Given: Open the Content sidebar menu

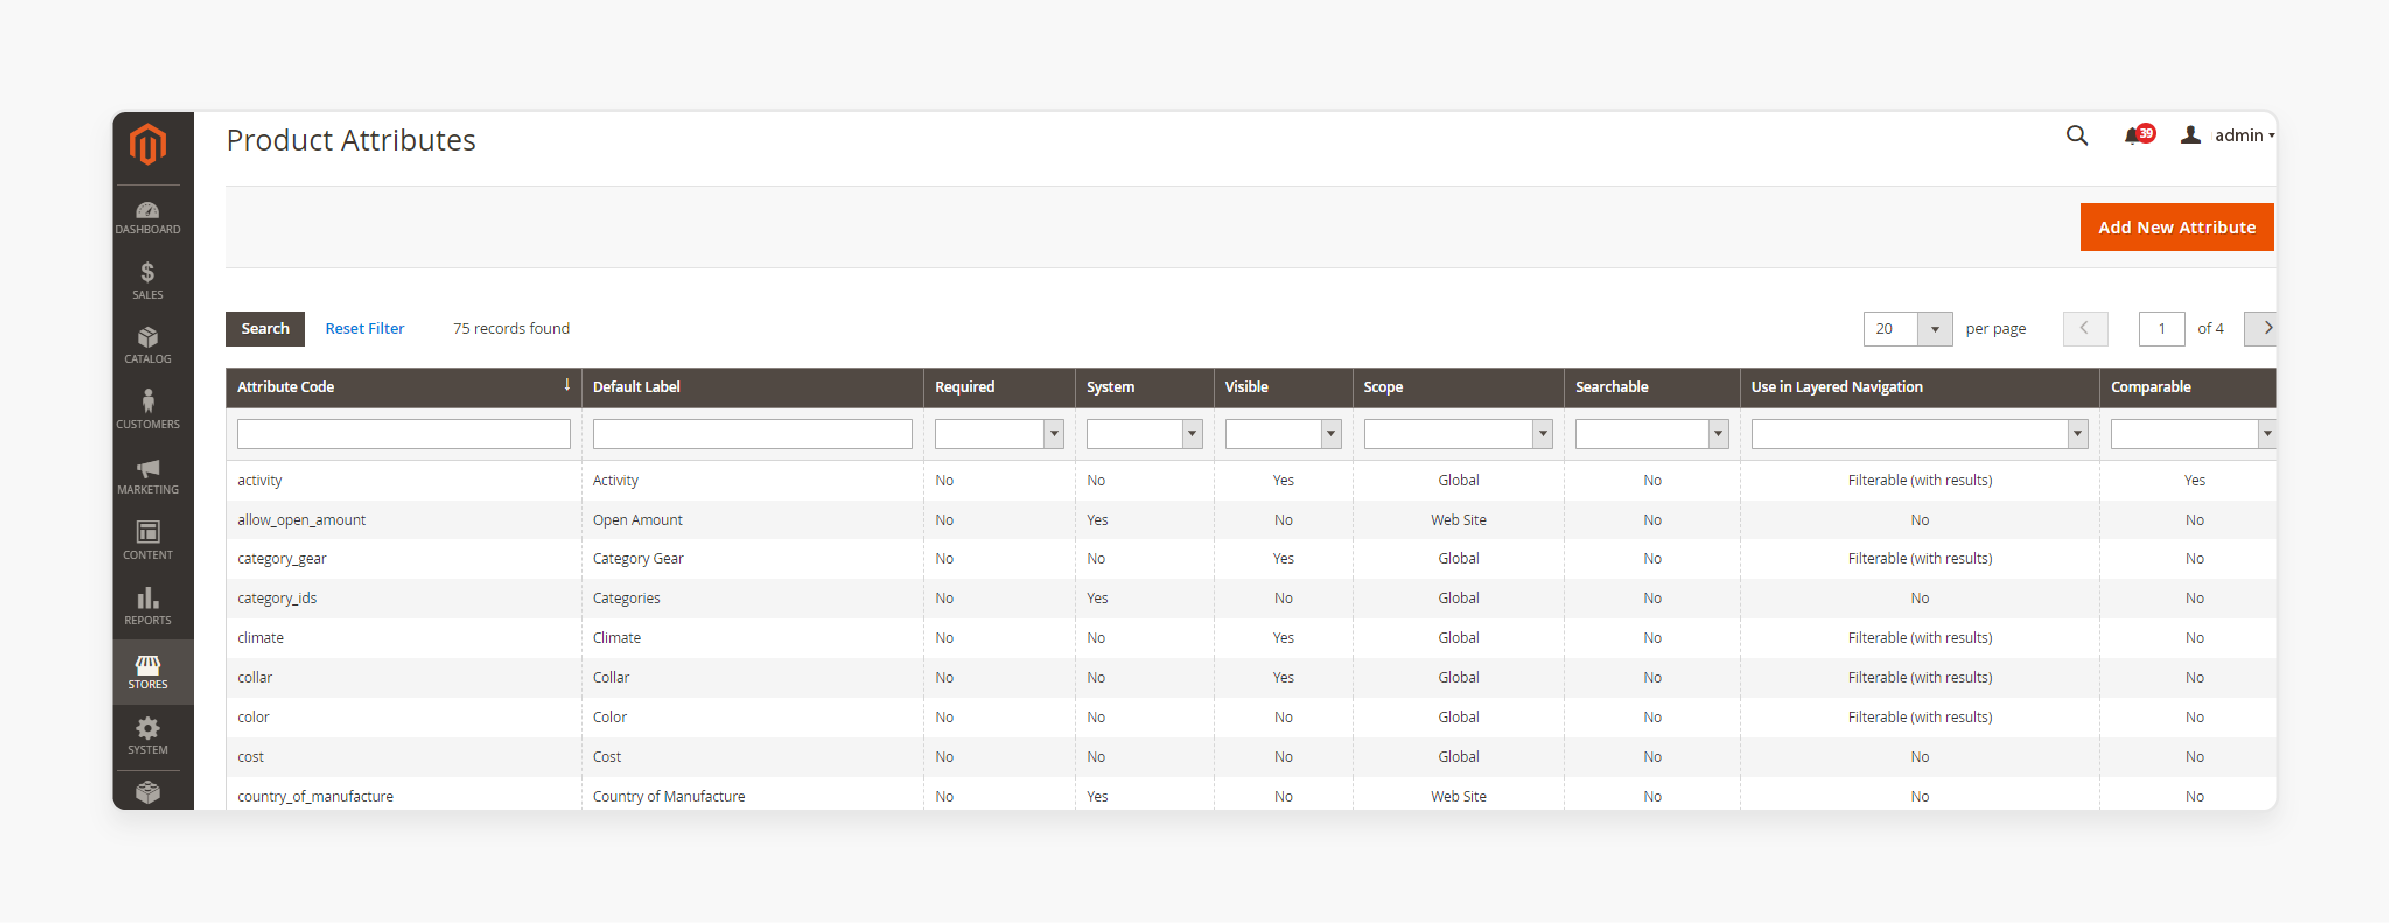Looking at the screenshot, I should tap(148, 541).
